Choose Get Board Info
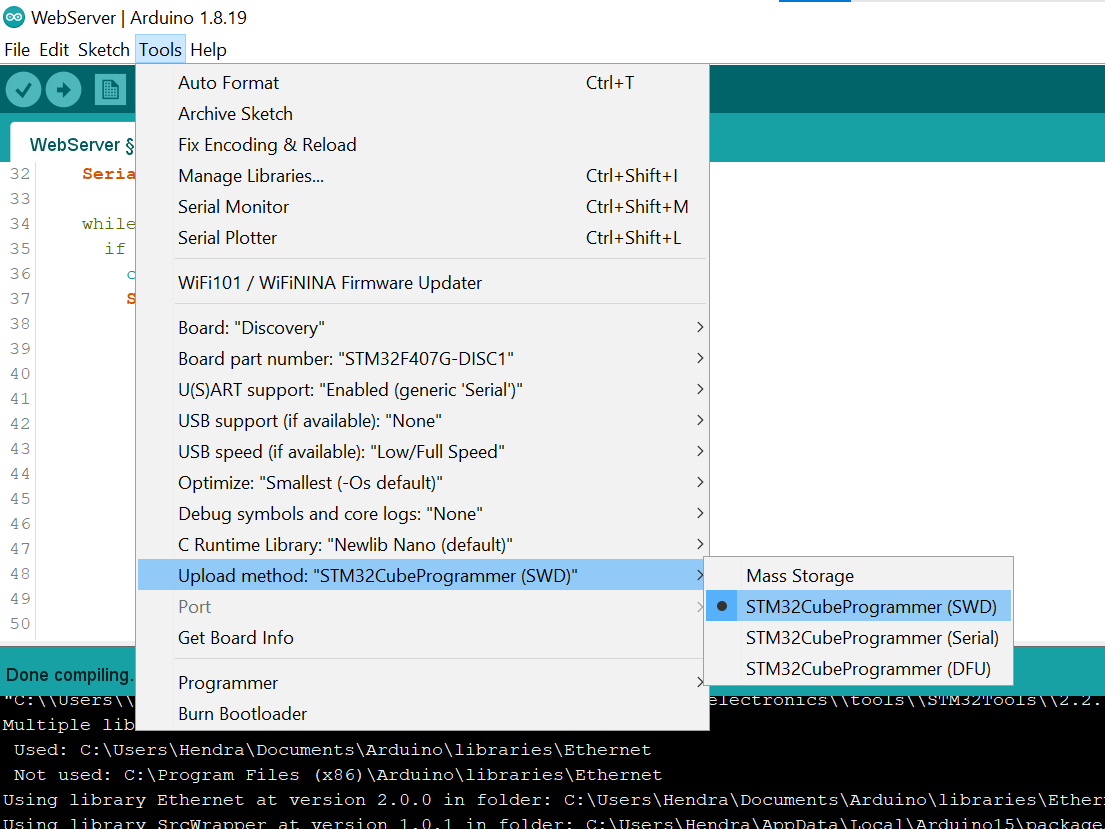 click(236, 638)
